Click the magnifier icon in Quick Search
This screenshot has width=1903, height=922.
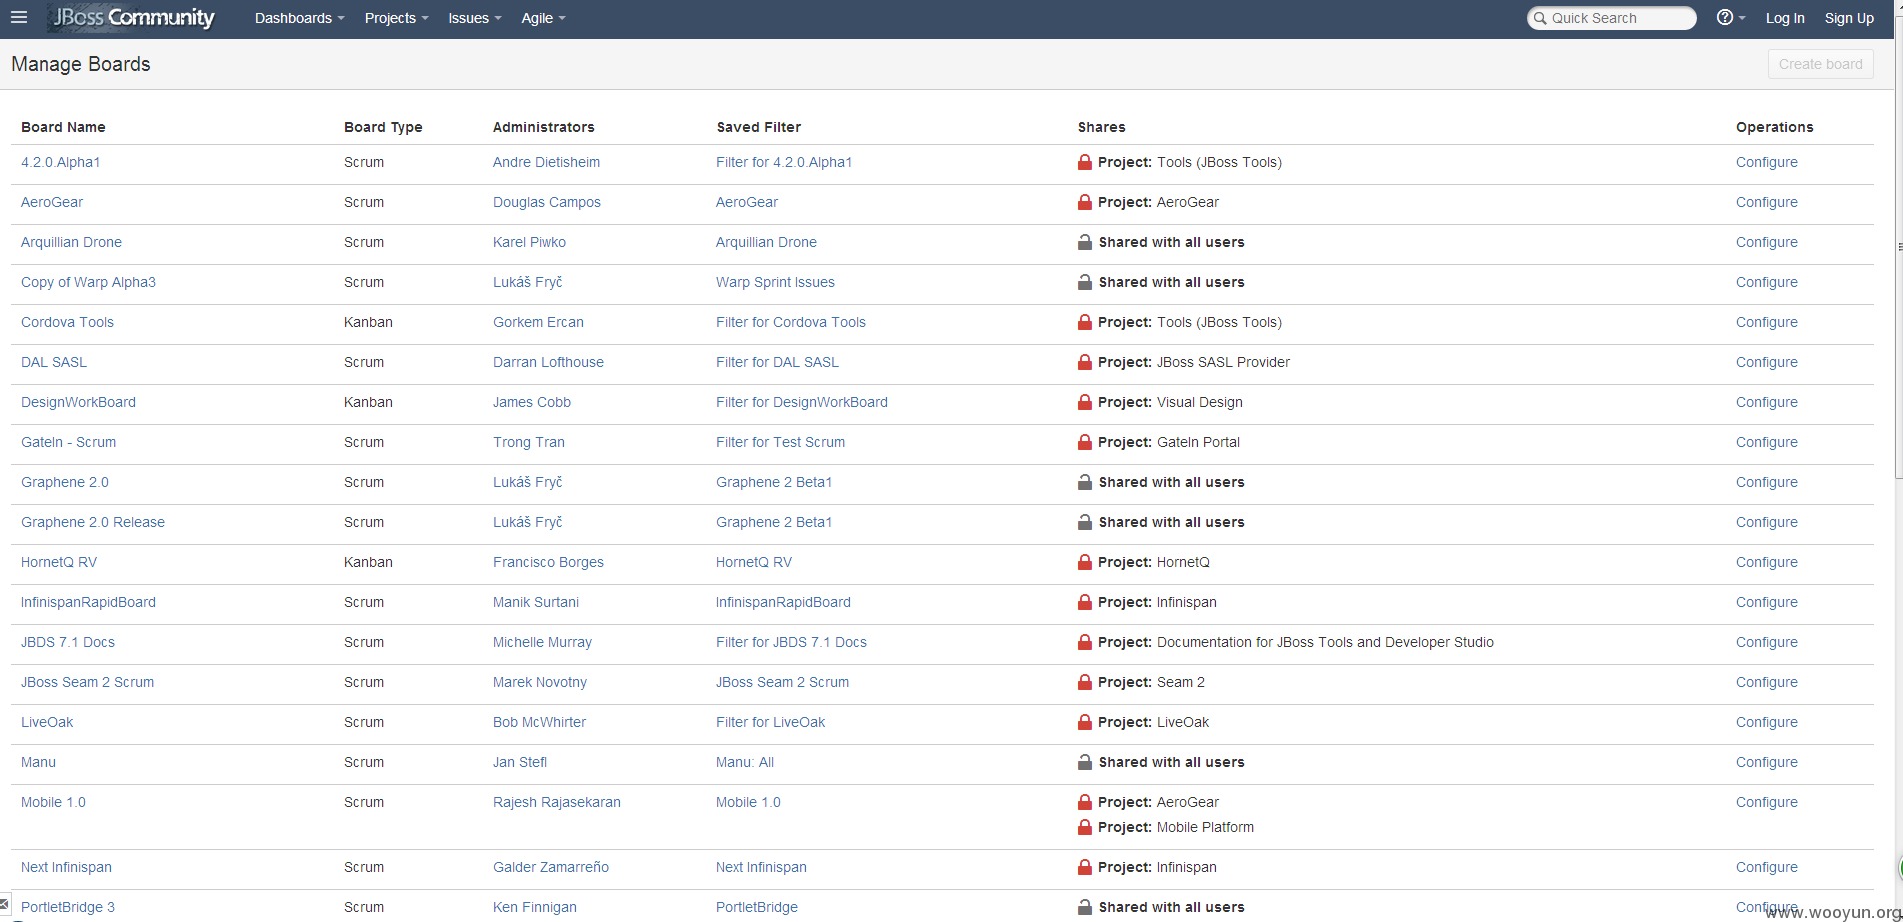pos(1541,18)
